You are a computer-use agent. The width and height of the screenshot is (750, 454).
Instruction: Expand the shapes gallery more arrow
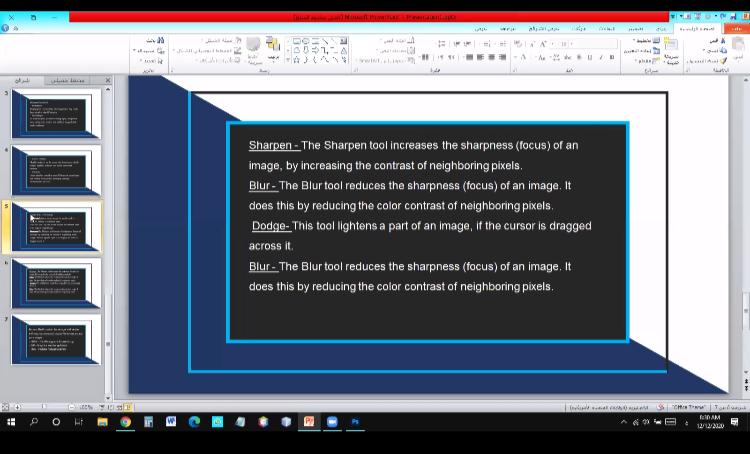pos(290,60)
